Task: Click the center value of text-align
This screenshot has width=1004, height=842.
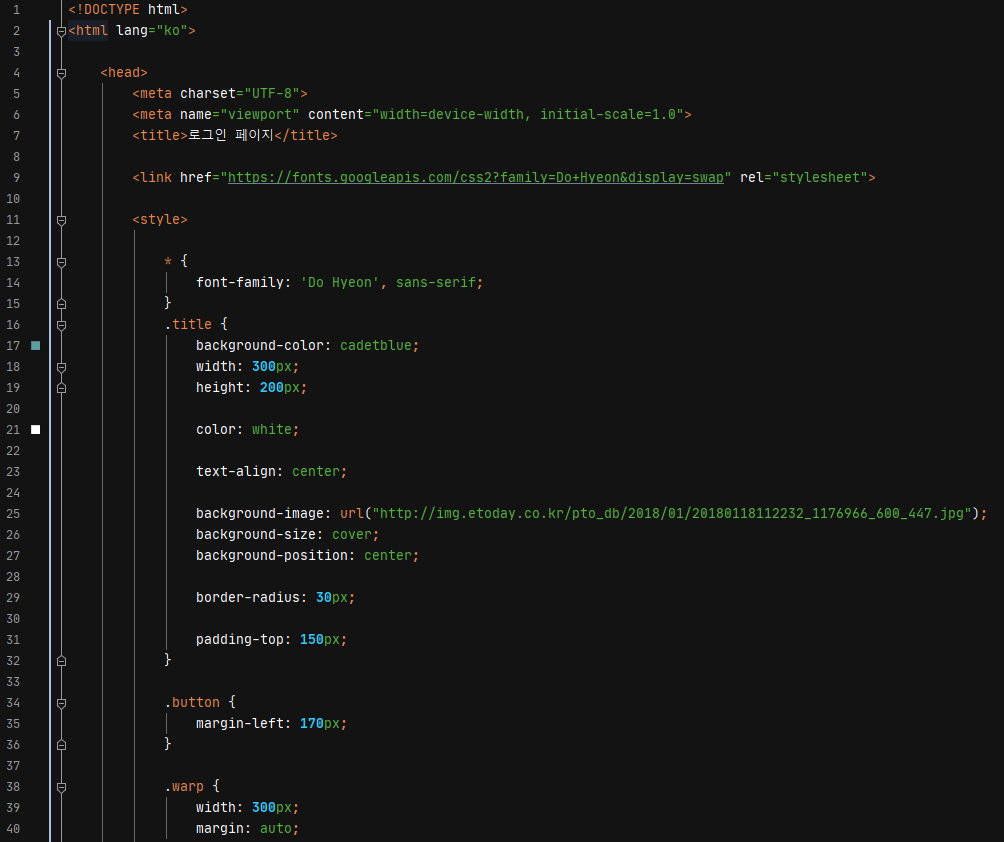Action: (316, 472)
